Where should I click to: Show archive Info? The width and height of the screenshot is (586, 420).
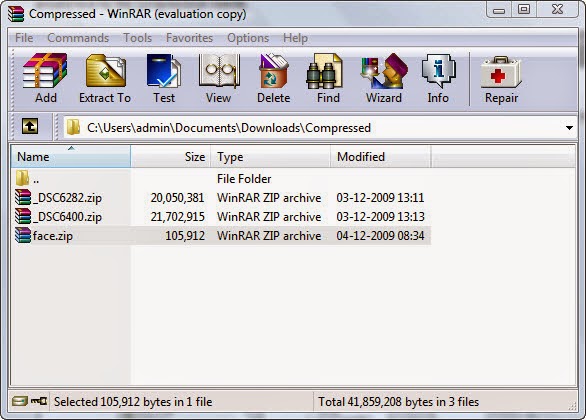438,71
